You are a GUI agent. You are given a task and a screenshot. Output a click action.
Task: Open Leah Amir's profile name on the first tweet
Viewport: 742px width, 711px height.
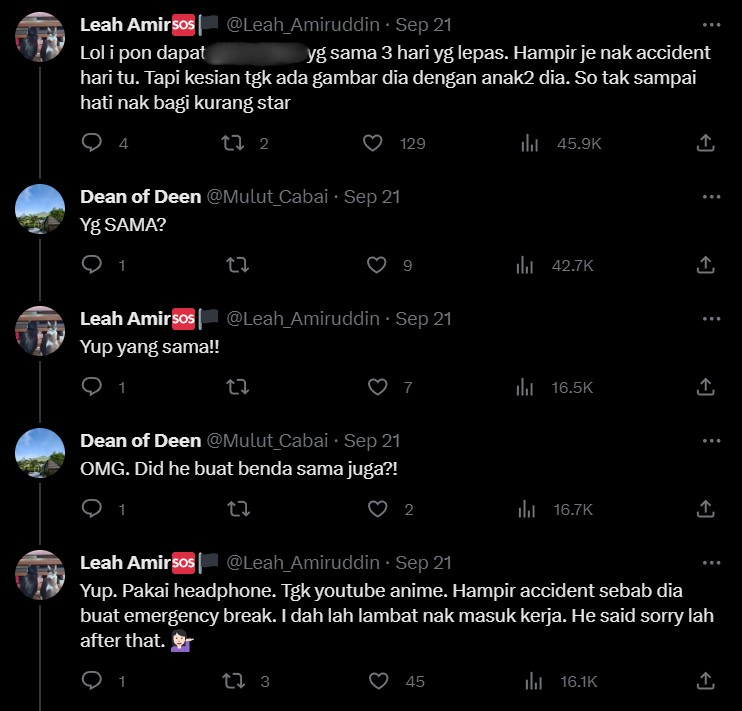pos(125,23)
